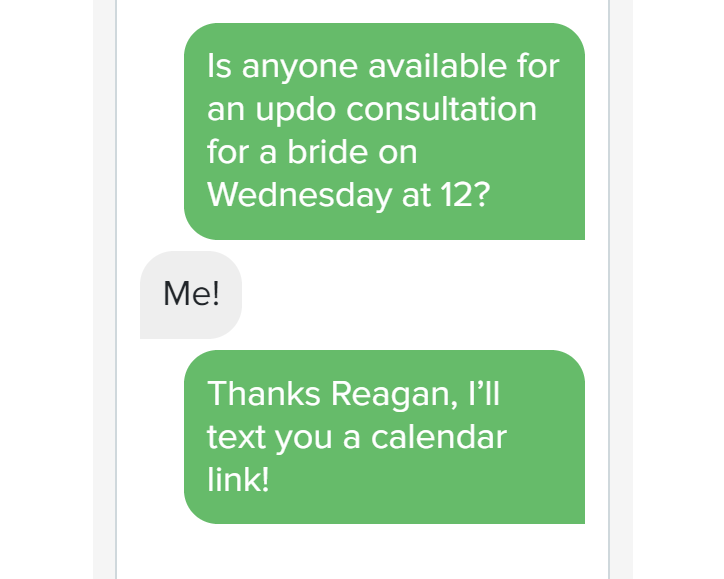Click the word "available" in the first message
The width and height of the screenshot is (724, 579).
tap(437, 66)
